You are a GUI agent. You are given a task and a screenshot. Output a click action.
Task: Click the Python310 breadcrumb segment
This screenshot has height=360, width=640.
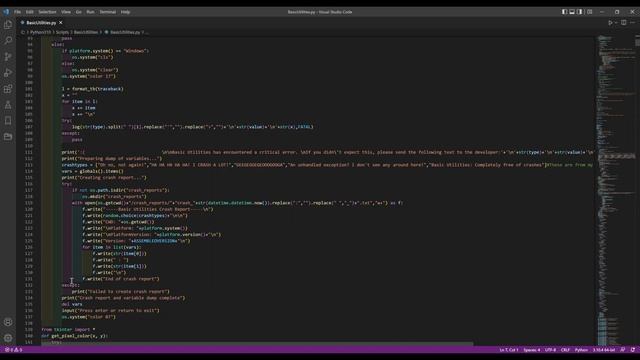pos(40,32)
